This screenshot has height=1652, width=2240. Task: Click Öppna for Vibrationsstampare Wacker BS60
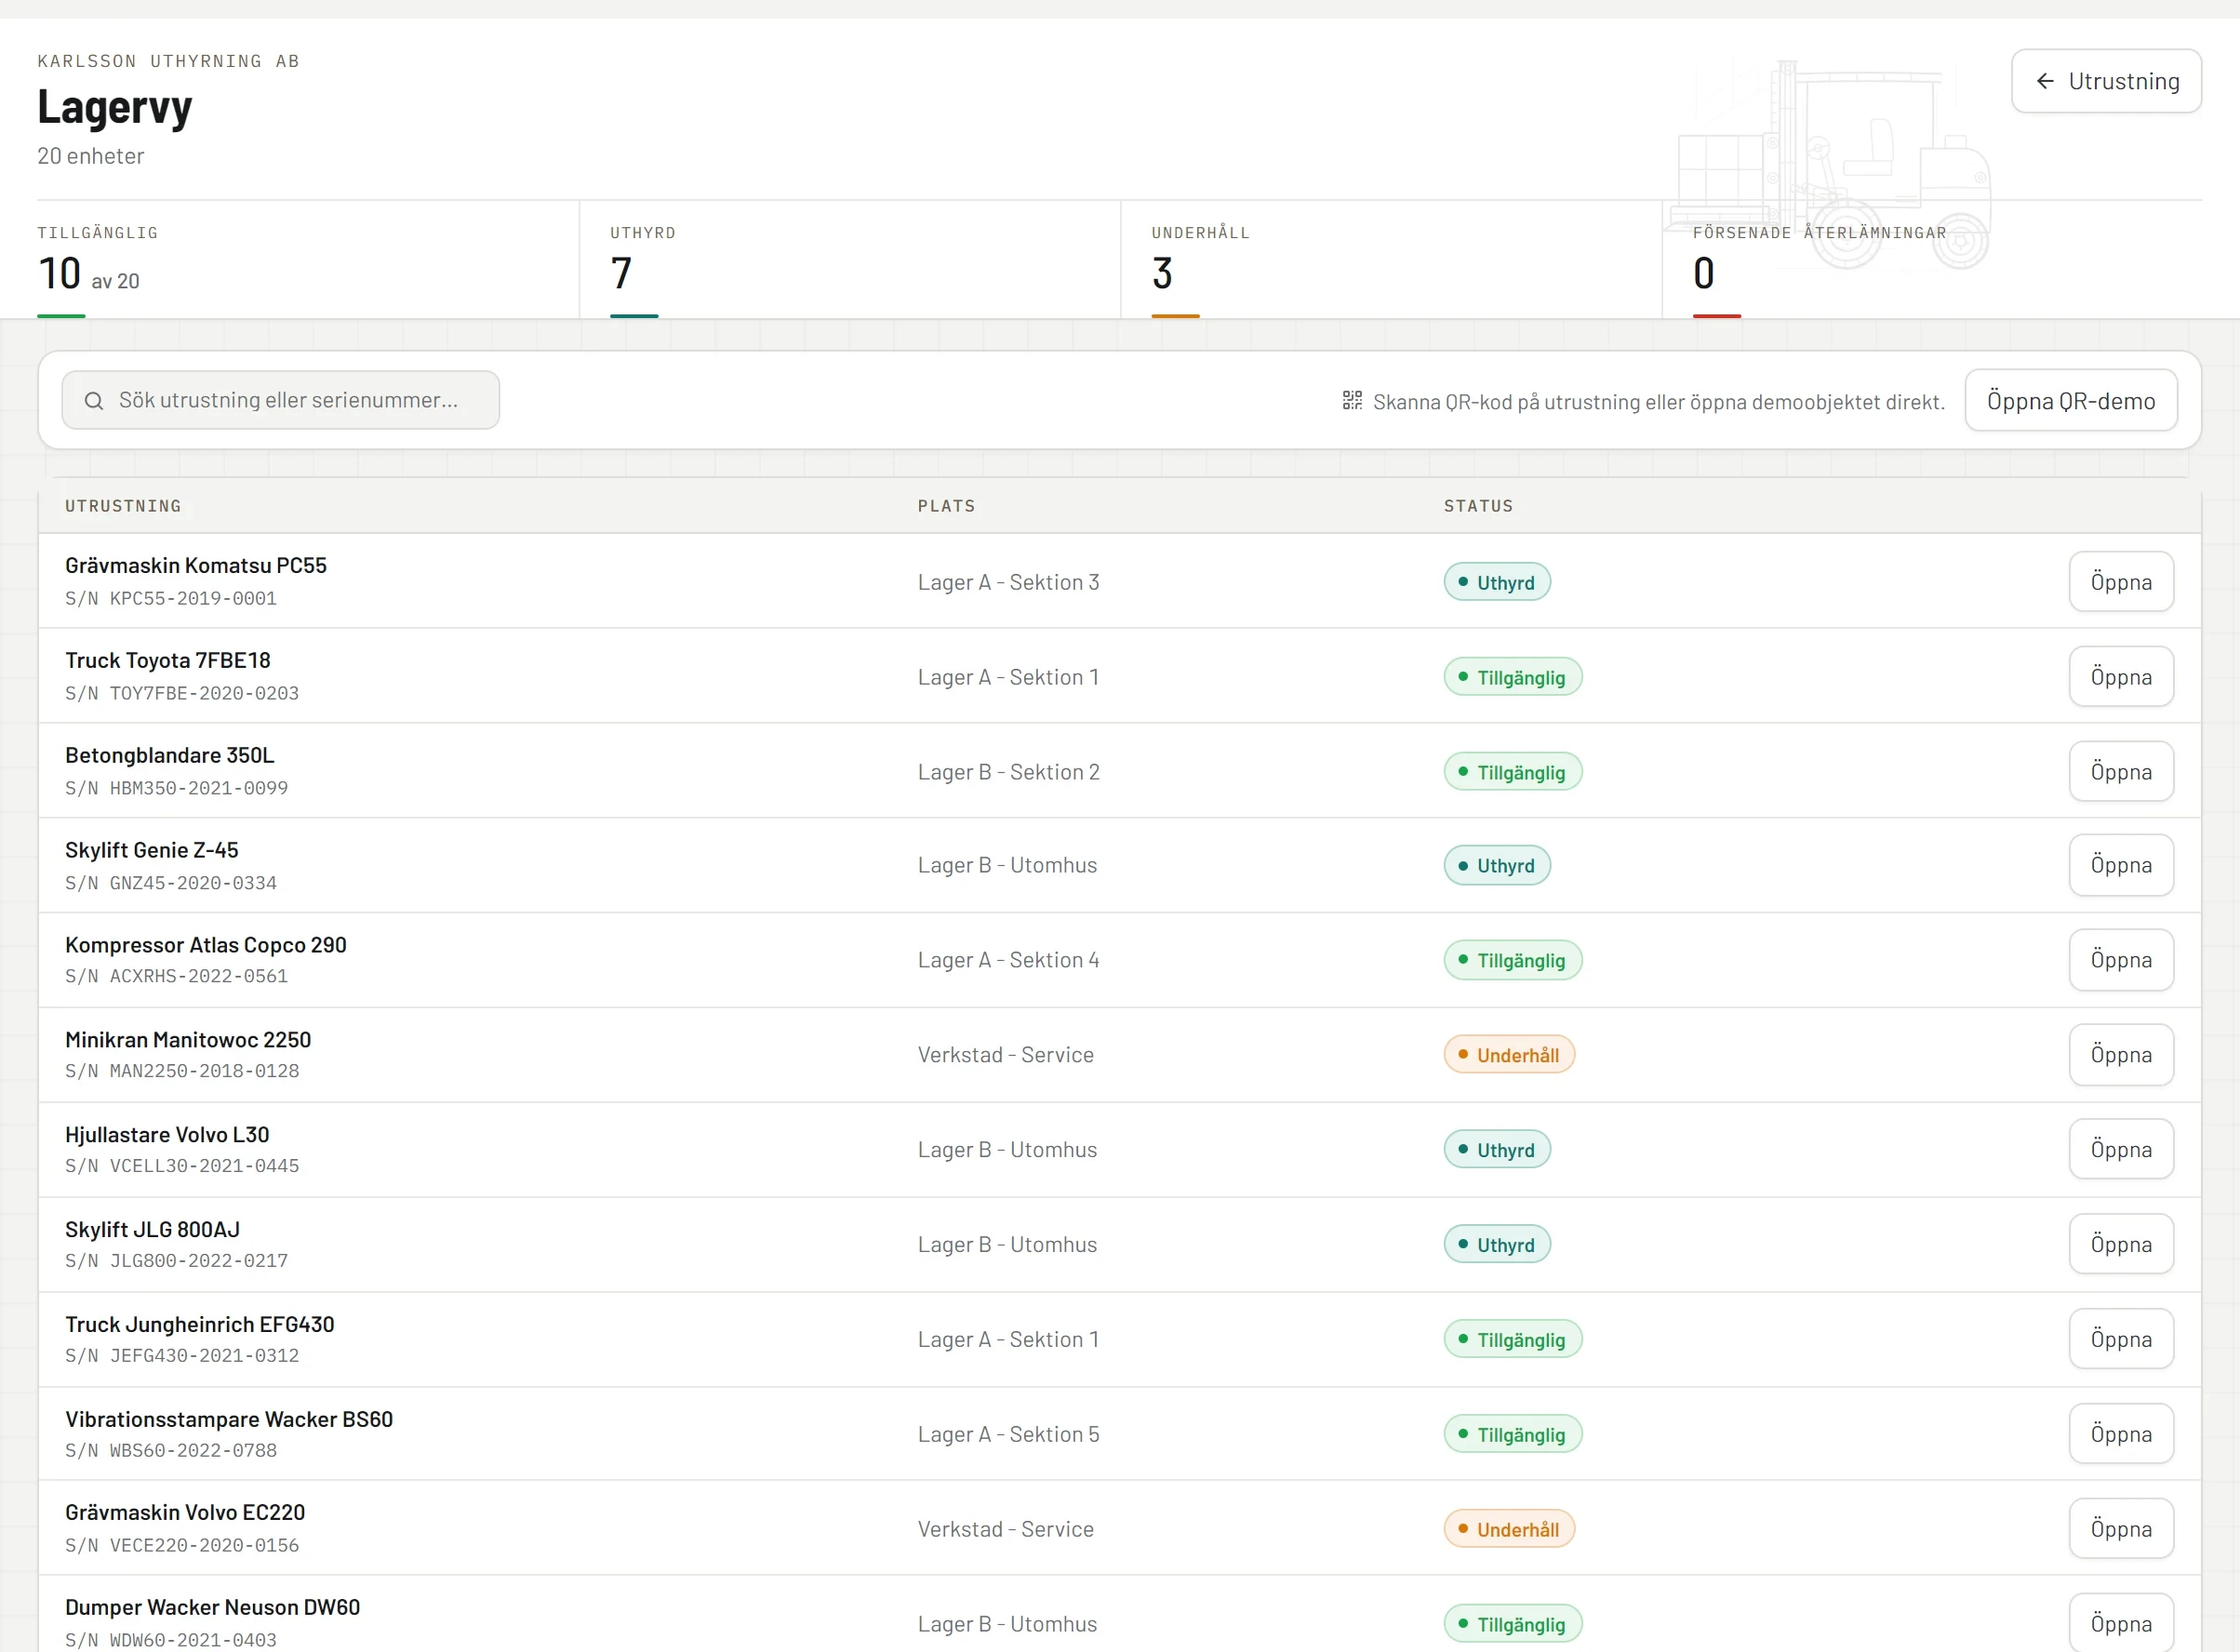coord(2121,1434)
